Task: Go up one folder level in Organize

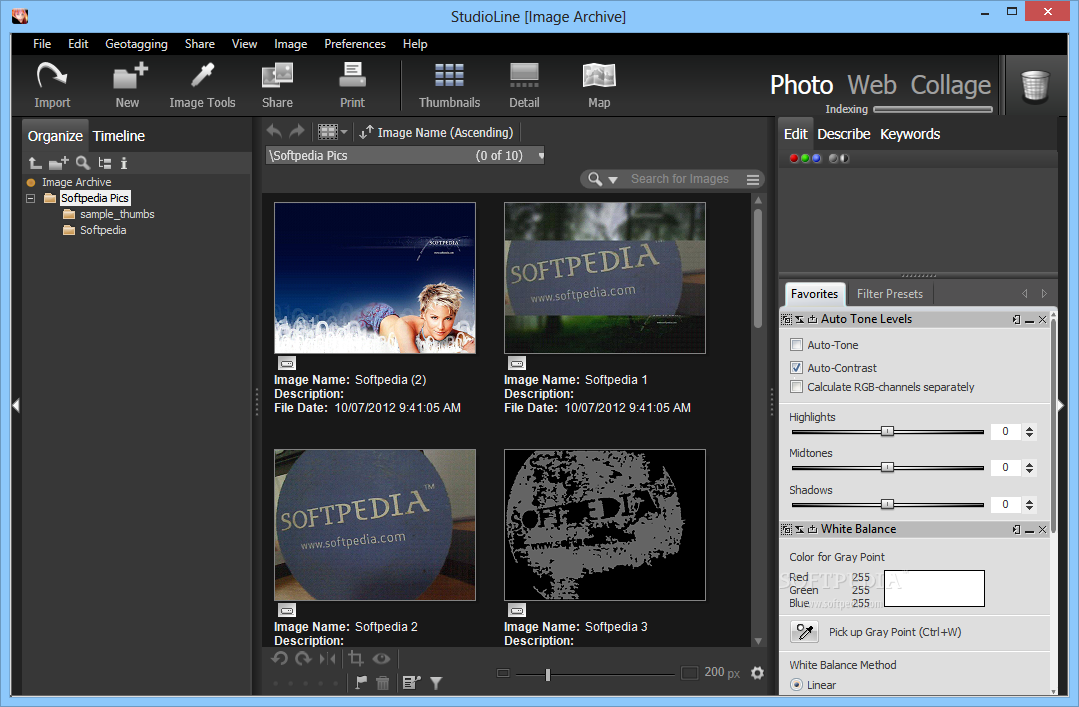Action: (x=35, y=163)
